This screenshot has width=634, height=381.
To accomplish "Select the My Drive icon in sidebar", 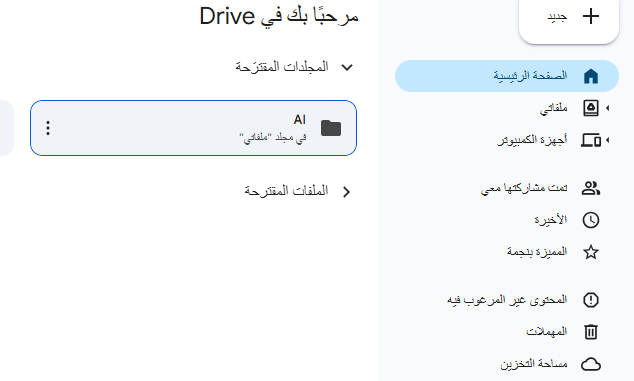I will click(x=591, y=108).
